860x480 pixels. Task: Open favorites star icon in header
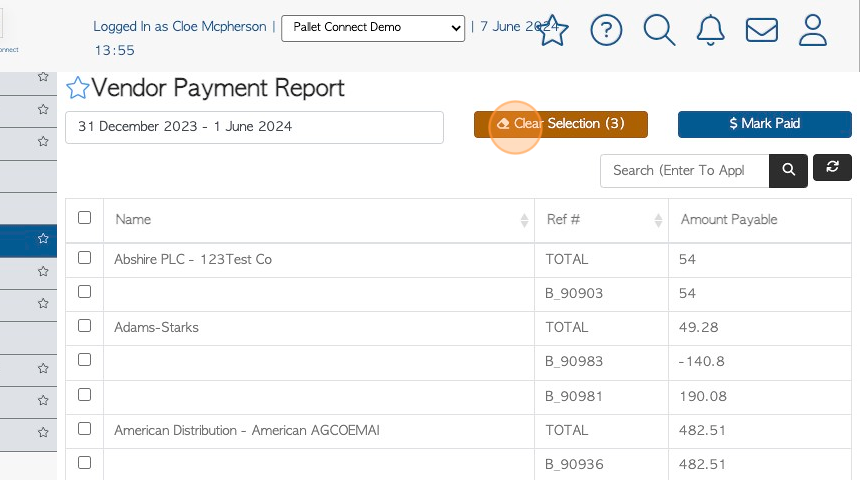pyautogui.click(x=552, y=31)
